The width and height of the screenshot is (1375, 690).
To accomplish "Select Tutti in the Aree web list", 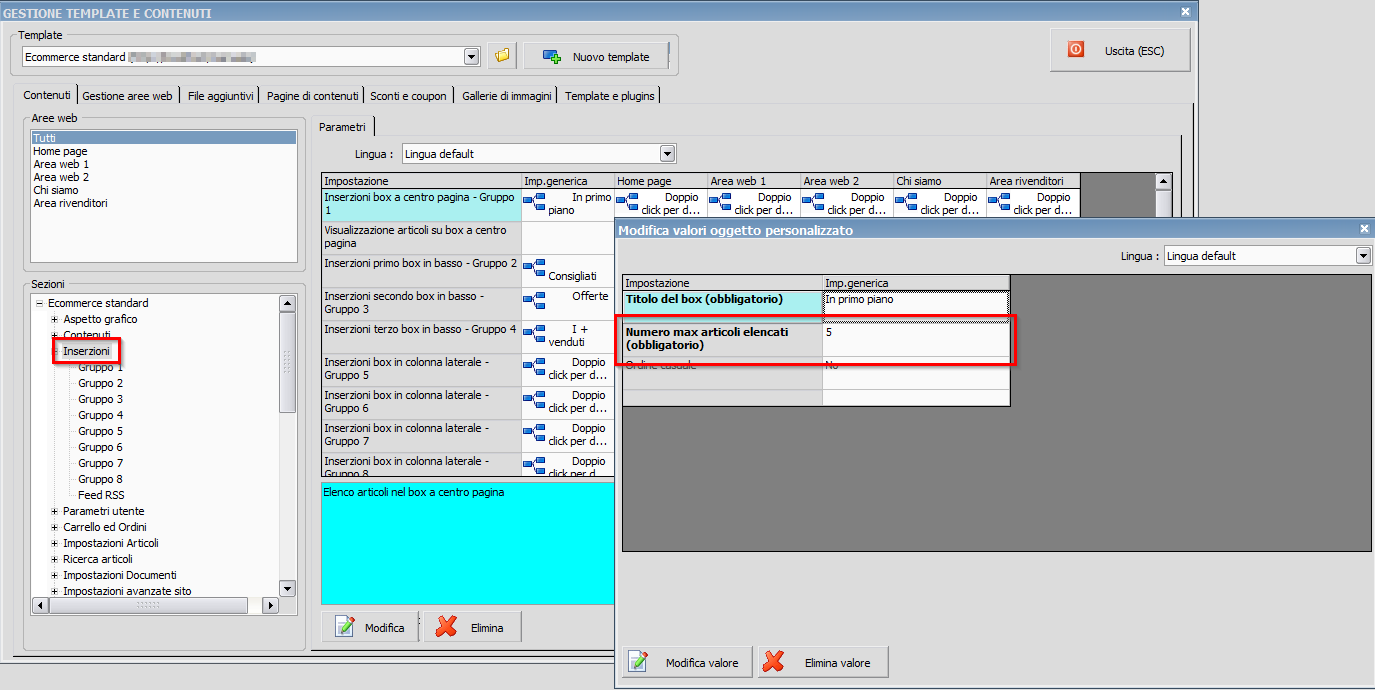I will [x=164, y=138].
